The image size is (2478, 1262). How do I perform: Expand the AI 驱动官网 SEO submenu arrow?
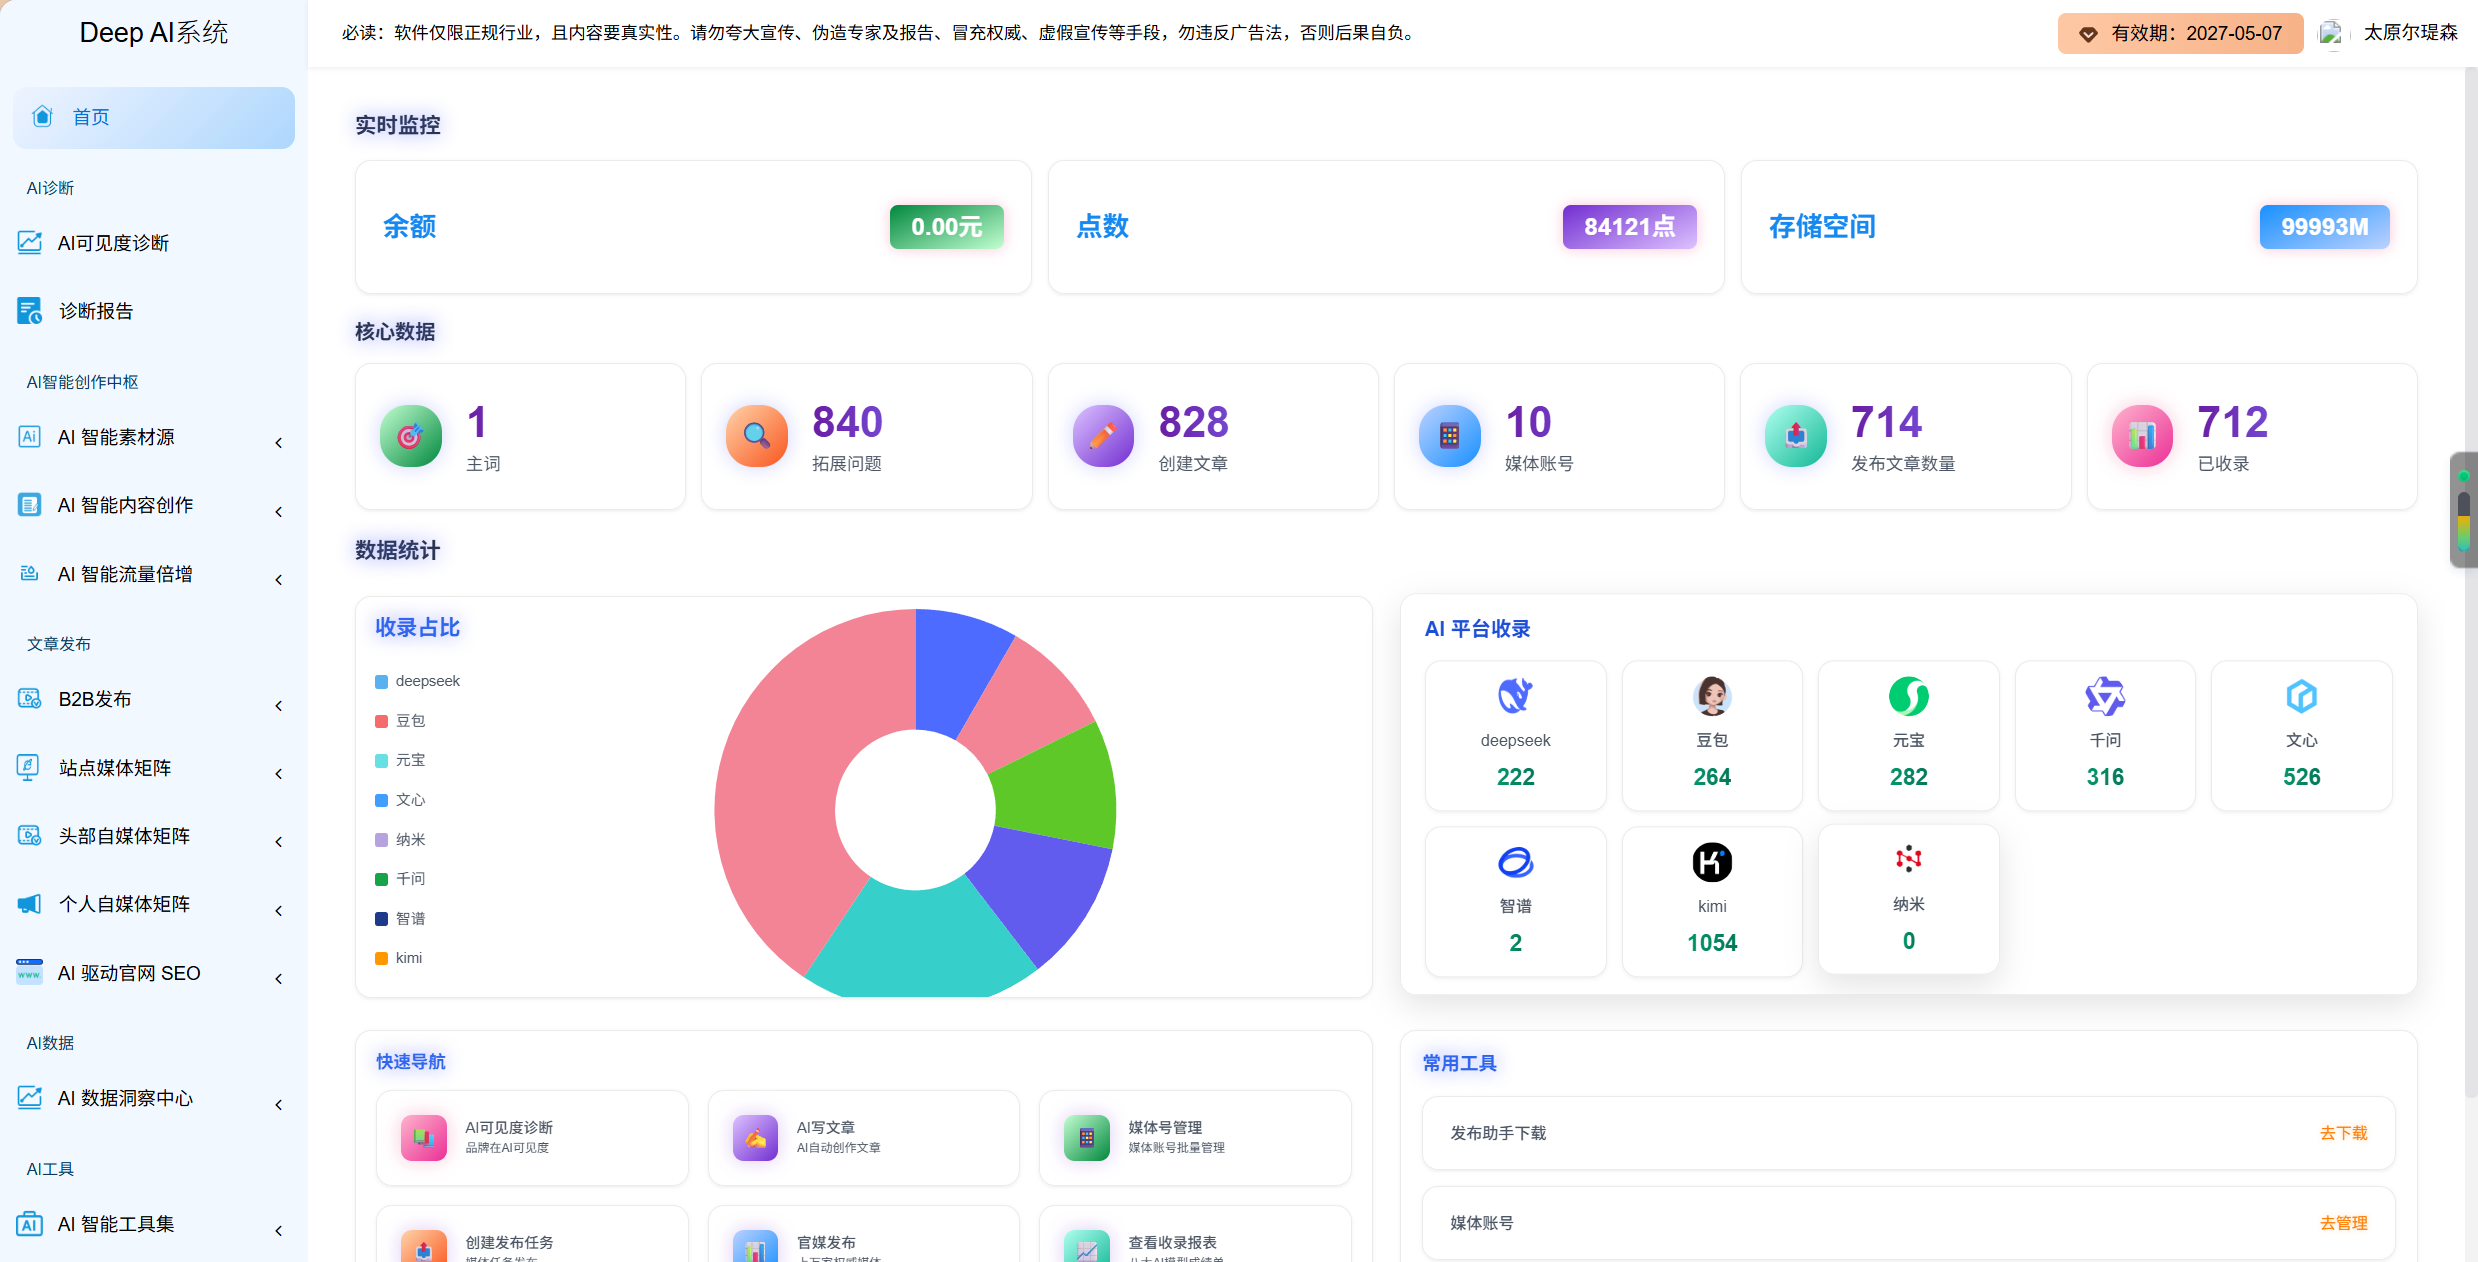tap(279, 978)
